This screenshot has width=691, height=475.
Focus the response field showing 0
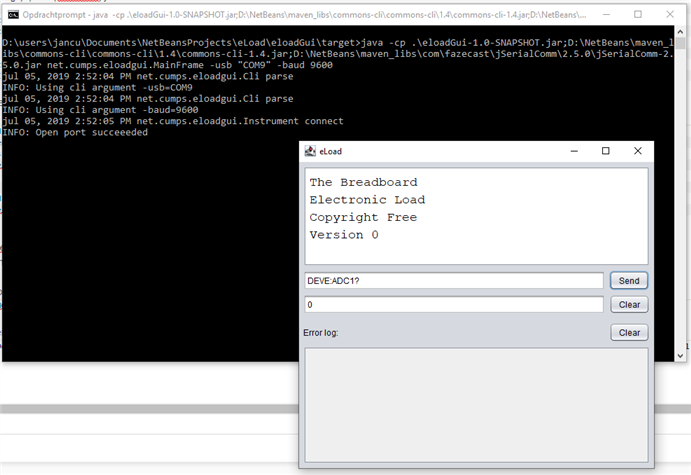pyautogui.click(x=454, y=304)
